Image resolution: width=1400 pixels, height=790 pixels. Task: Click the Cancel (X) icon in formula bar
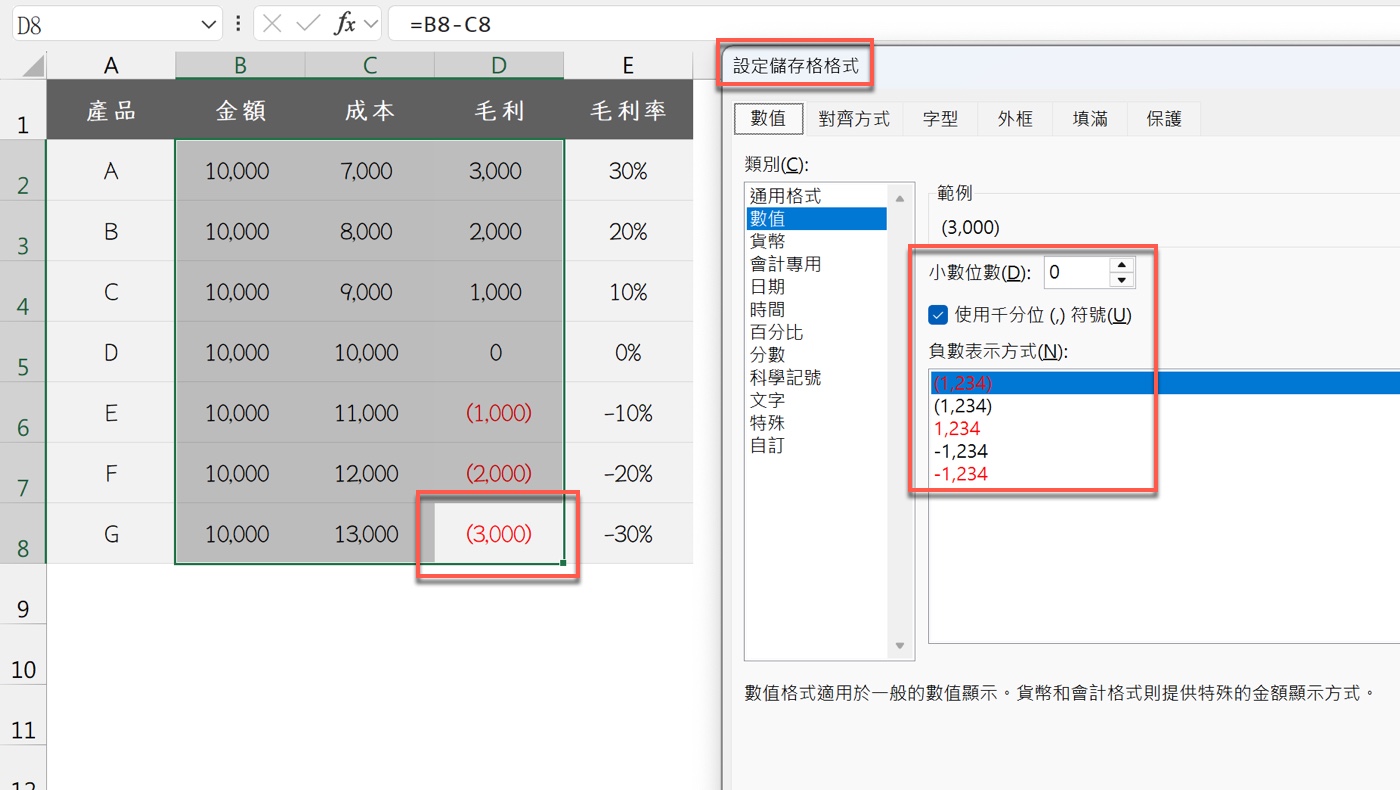[272, 23]
